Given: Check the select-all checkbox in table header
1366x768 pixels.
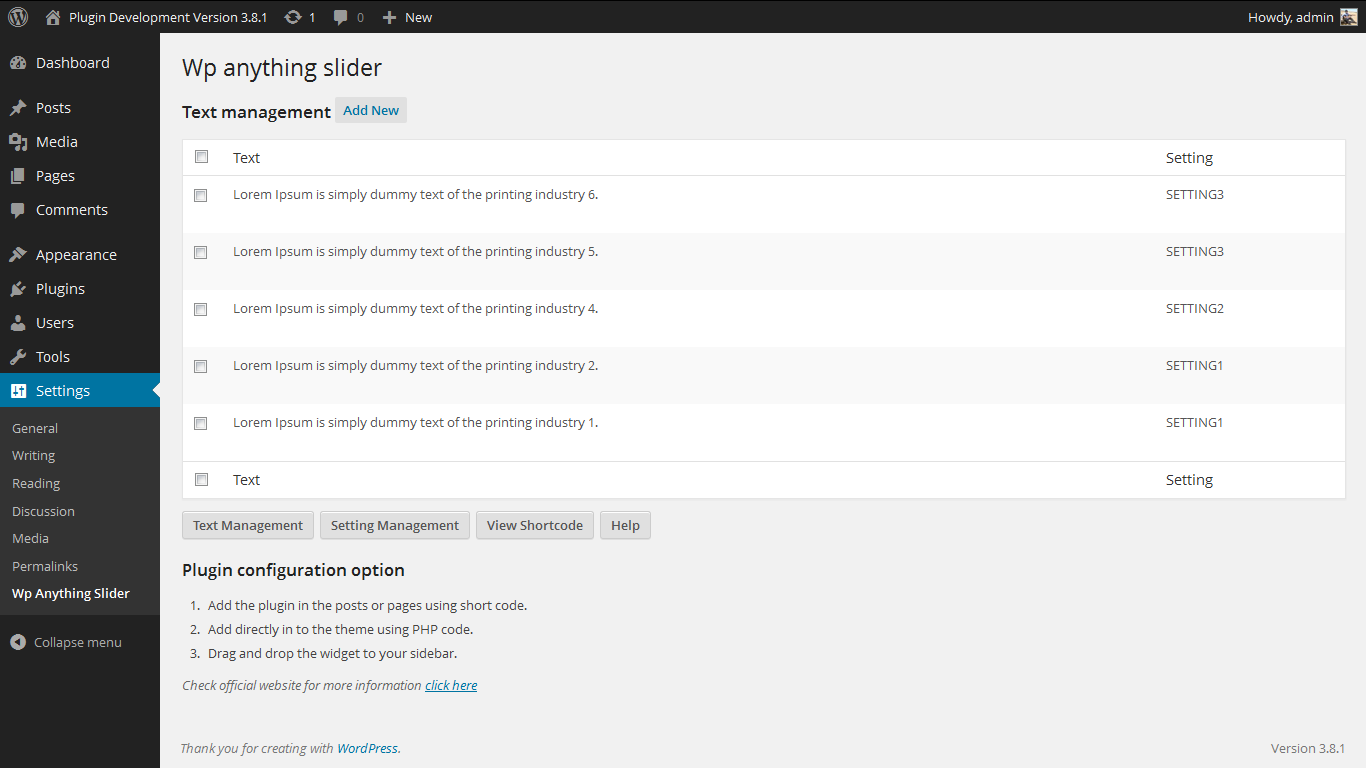Looking at the screenshot, I should click(x=201, y=157).
